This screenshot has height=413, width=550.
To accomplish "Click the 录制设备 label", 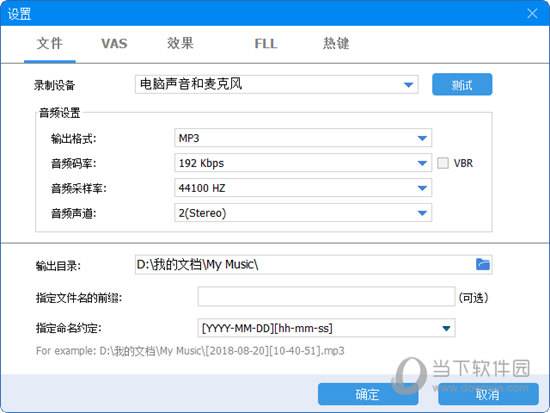I will 54,85.
